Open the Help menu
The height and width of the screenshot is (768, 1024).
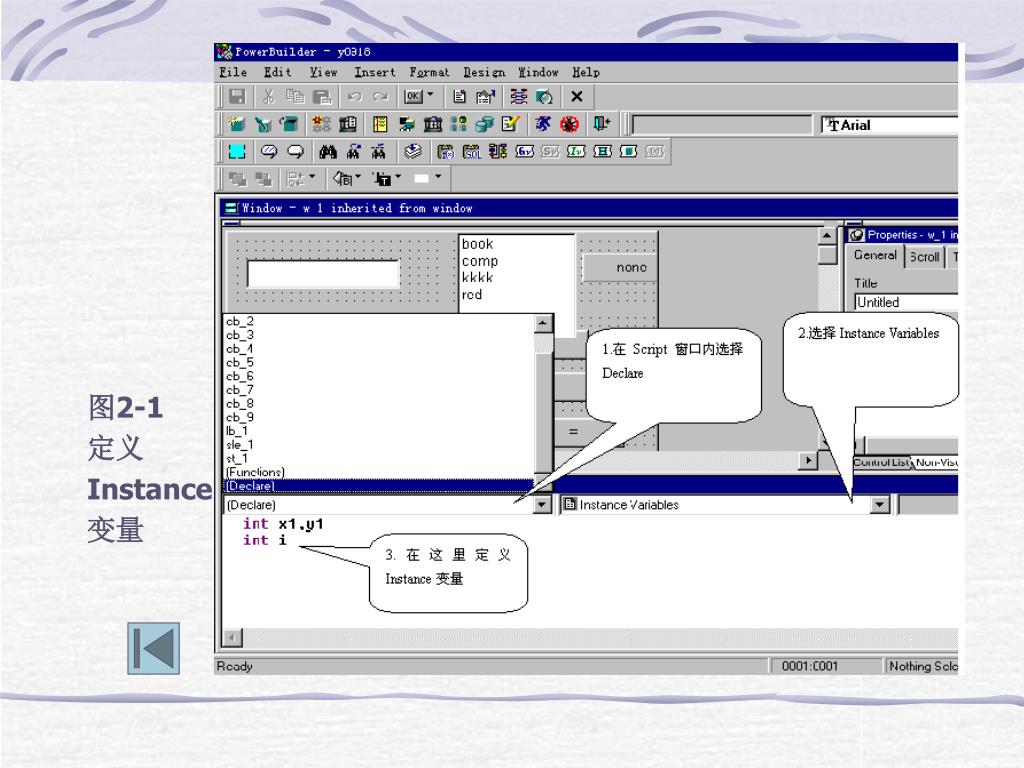coord(586,72)
